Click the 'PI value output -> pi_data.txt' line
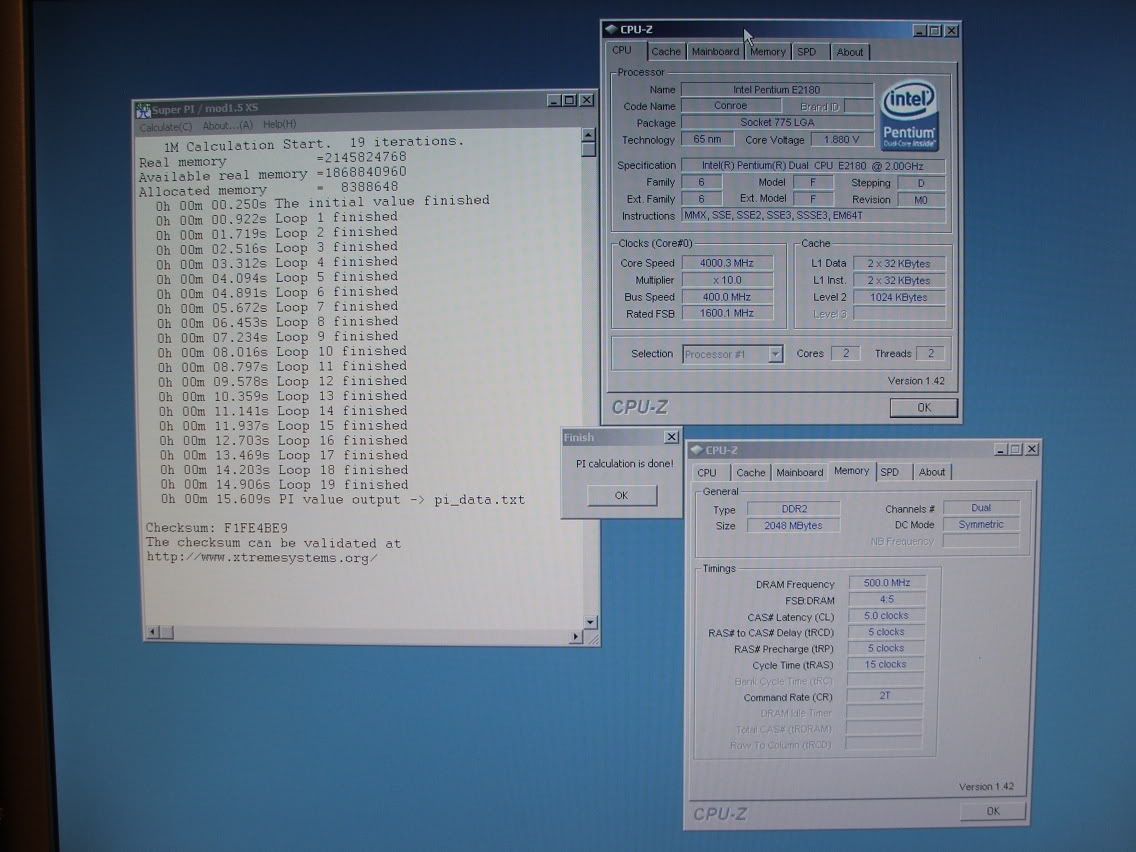1136x852 pixels. pyautogui.click(x=343, y=500)
